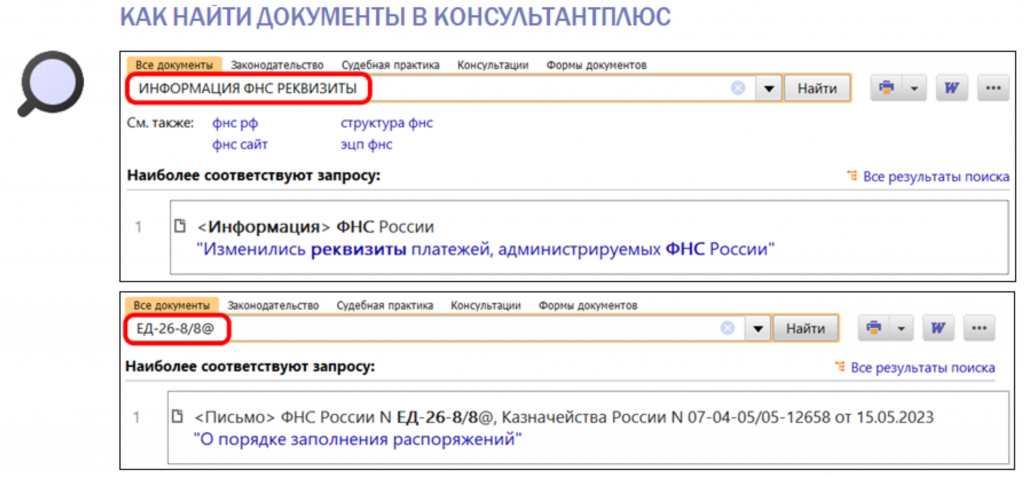Export to Word from the upper panel
The height and width of the screenshot is (477, 1024).
pos(951,88)
